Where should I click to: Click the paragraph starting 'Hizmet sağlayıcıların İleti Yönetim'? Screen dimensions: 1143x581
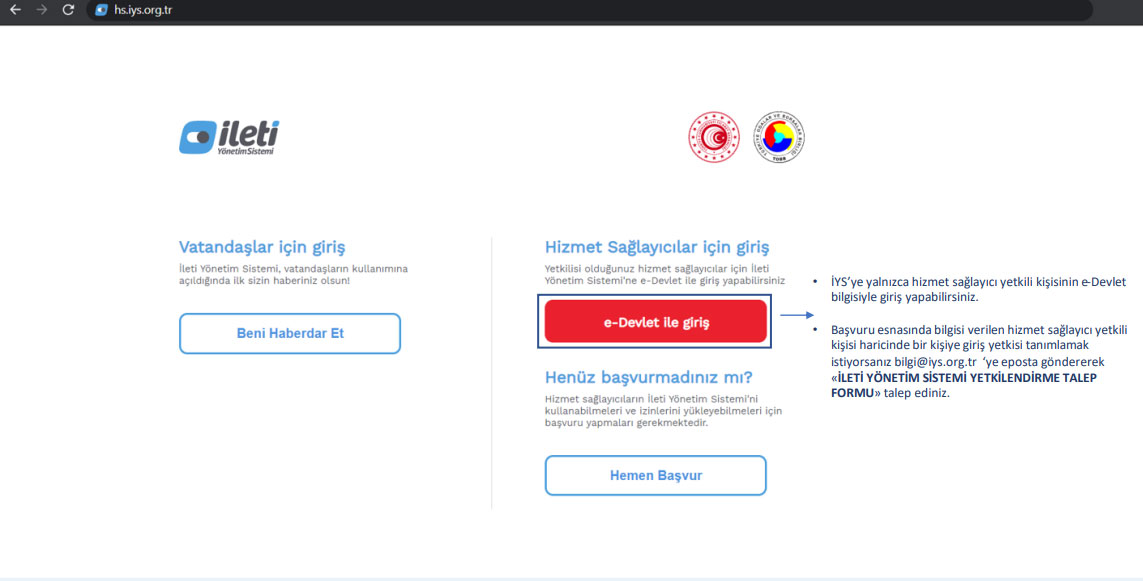pos(663,410)
